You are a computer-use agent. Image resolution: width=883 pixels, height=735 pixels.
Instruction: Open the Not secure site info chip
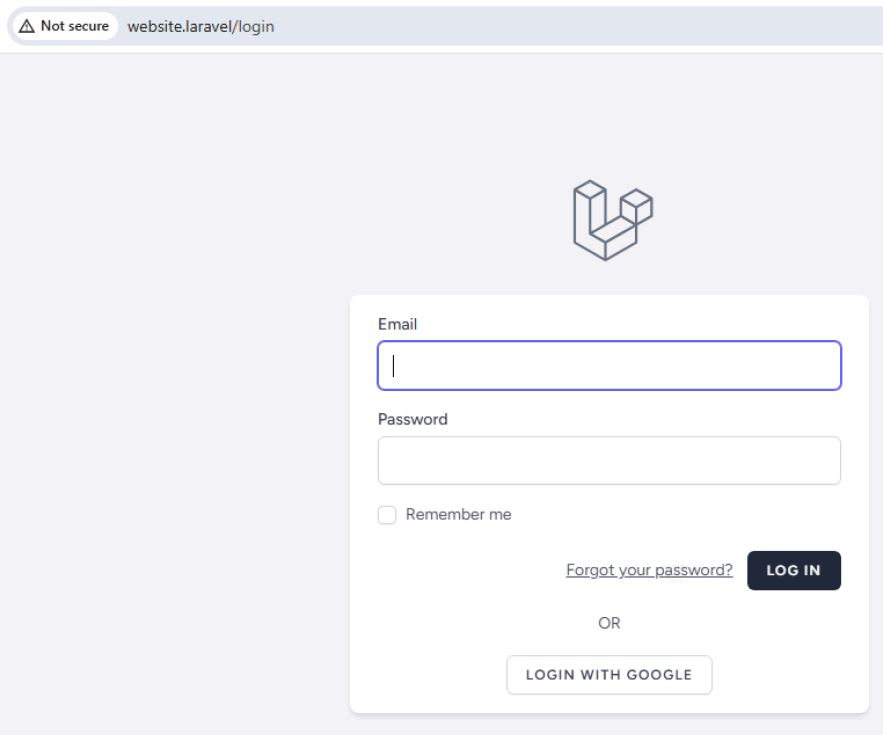tap(62, 25)
